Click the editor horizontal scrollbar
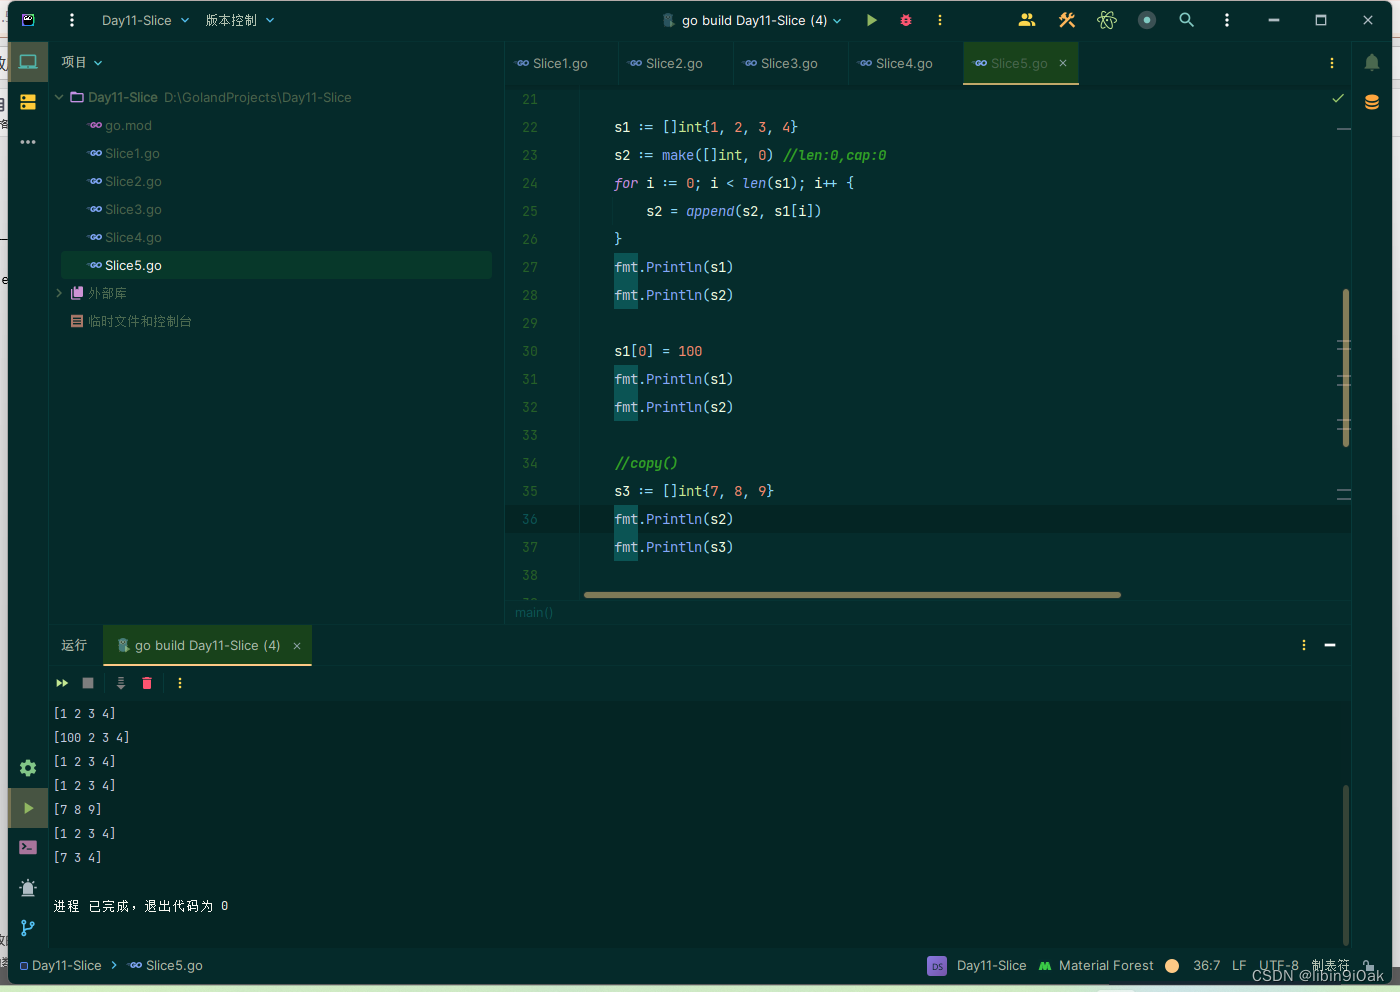 pyautogui.click(x=852, y=595)
